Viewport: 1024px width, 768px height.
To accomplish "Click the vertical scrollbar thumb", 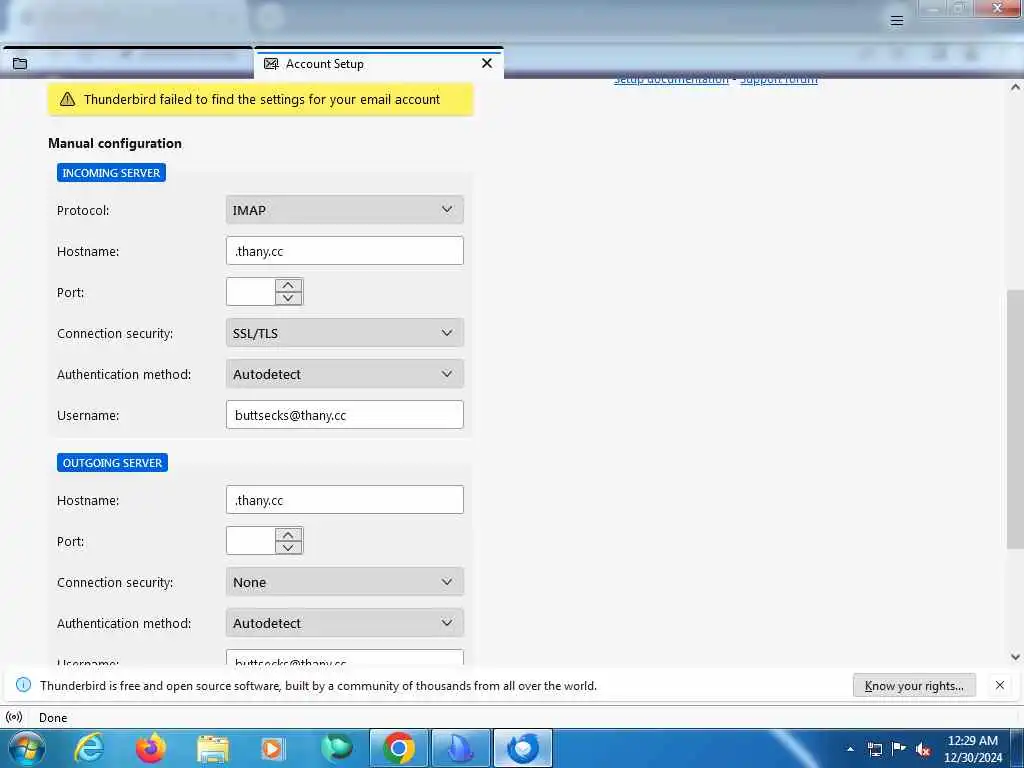I will click(1015, 419).
